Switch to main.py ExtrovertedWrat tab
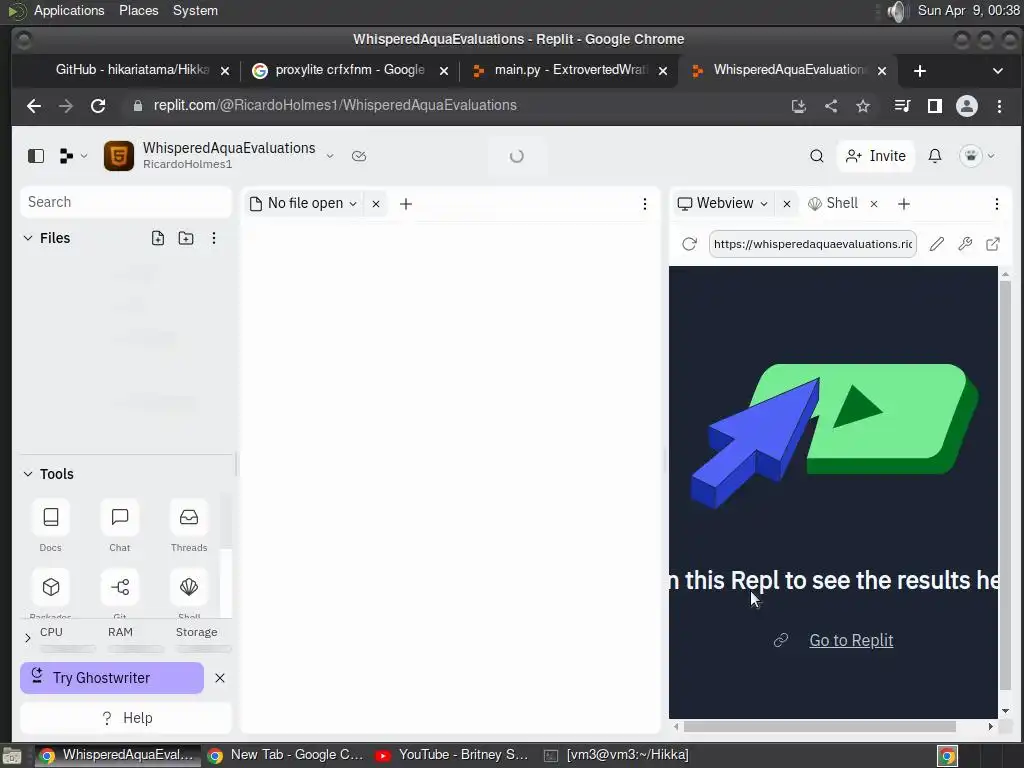Viewport: 1024px width, 768px height. [570, 70]
